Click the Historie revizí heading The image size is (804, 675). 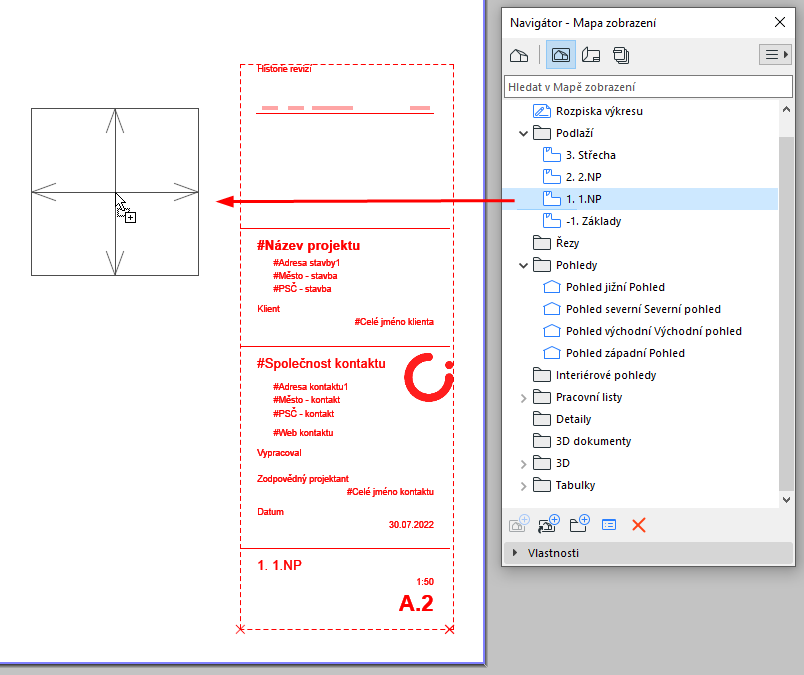[284, 69]
